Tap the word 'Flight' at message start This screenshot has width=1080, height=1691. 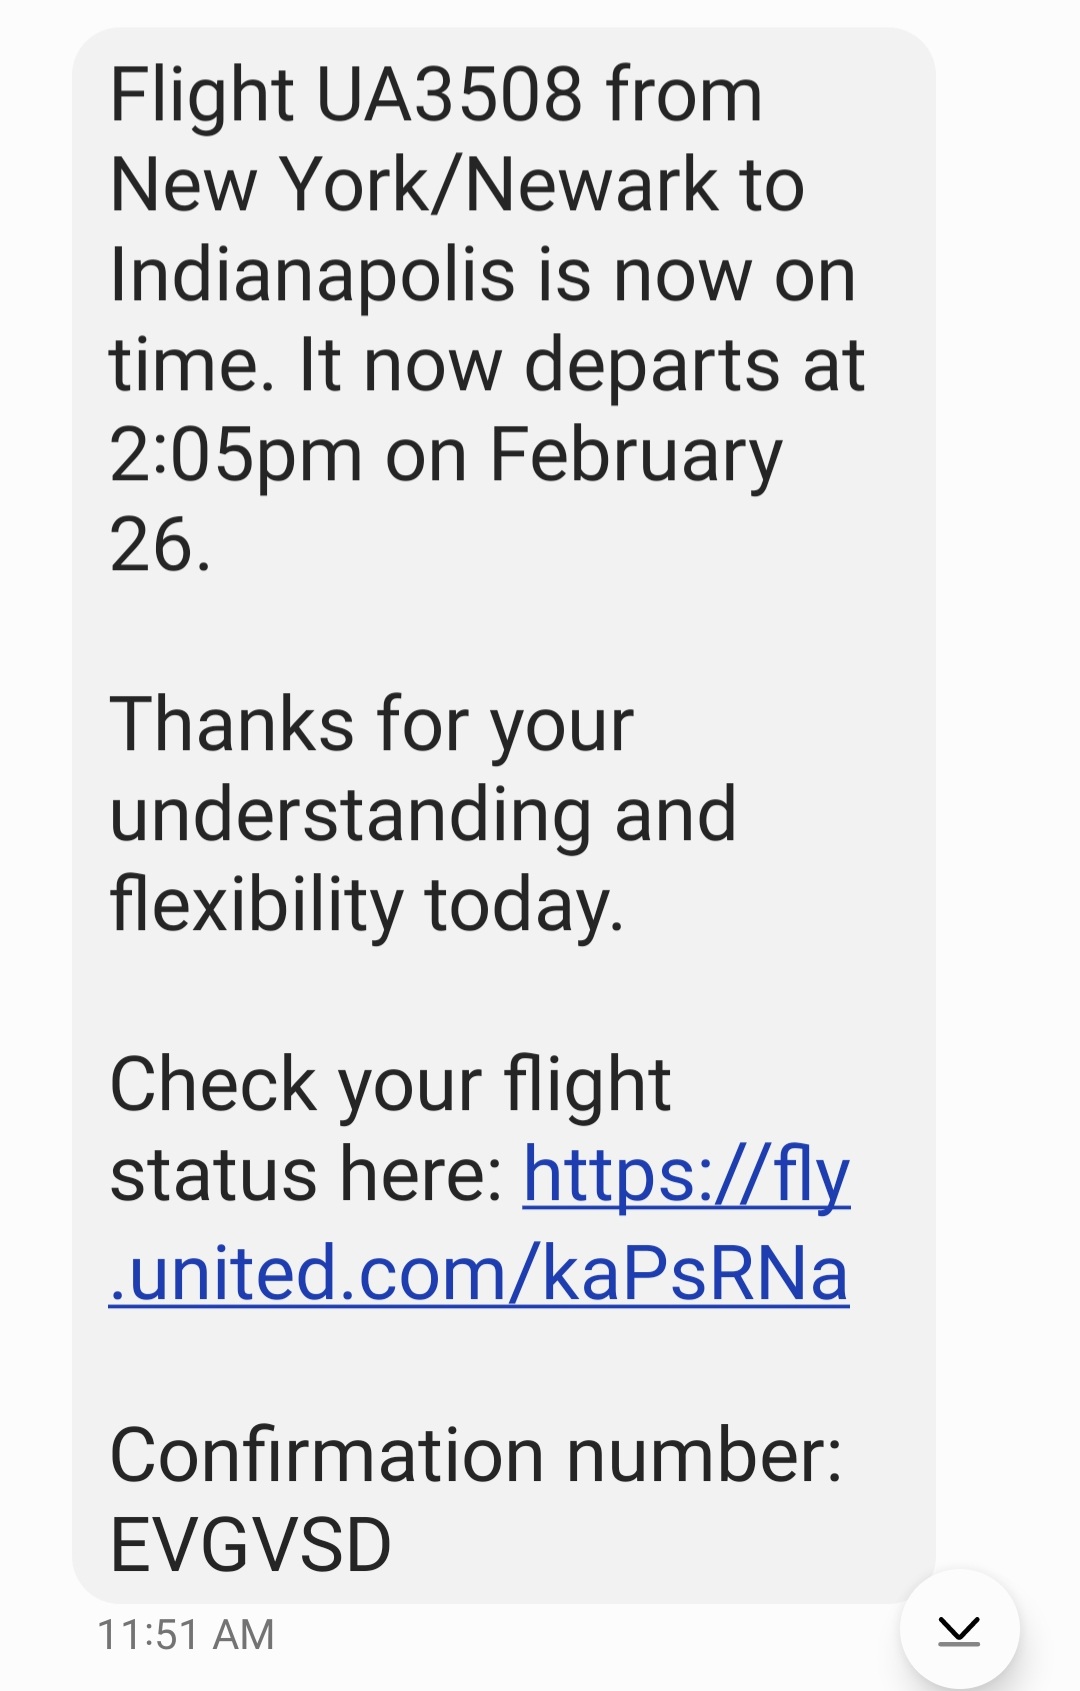pyautogui.click(x=202, y=96)
